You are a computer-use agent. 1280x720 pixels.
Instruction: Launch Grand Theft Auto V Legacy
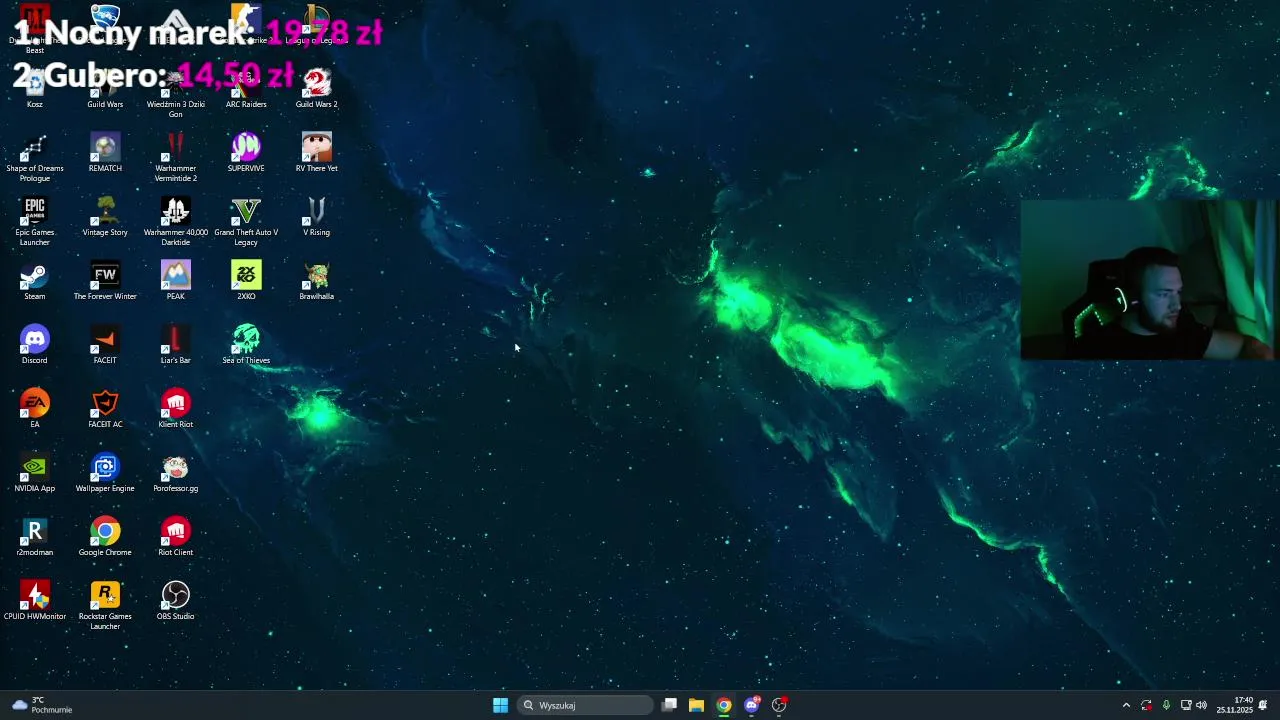(x=246, y=221)
